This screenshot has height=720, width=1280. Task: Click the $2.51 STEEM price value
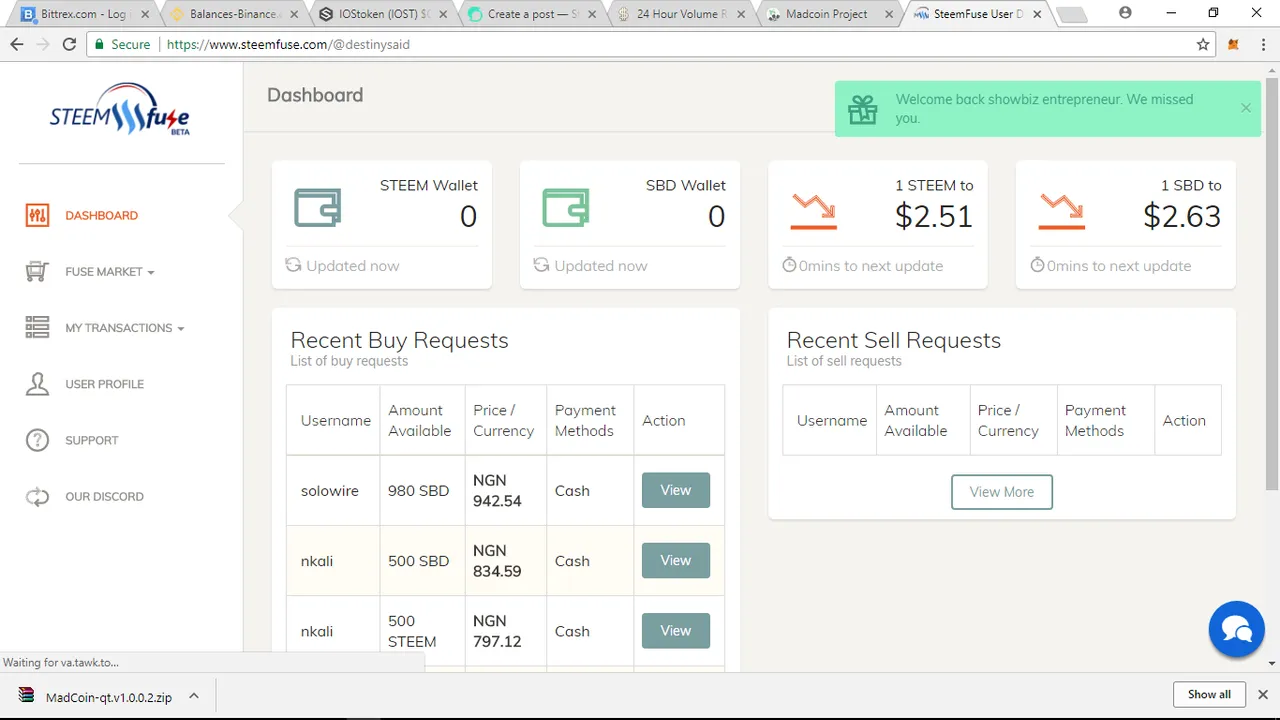(x=933, y=216)
